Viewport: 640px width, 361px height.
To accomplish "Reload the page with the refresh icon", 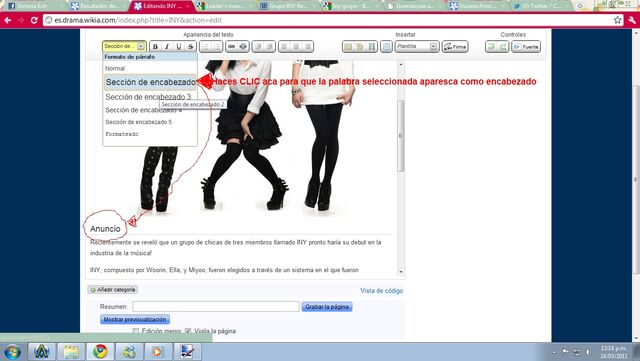I will click(x=34, y=20).
